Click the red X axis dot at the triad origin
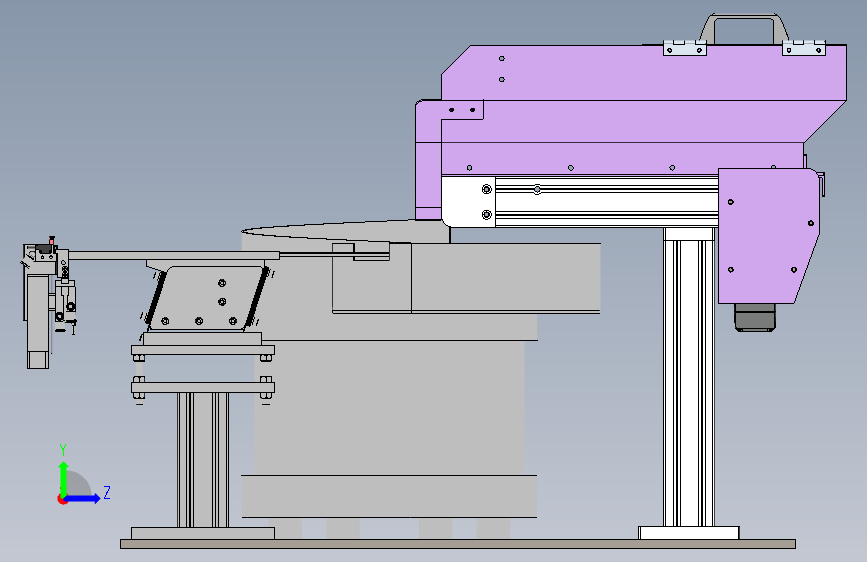Viewport: 867px width, 562px height. coord(61,499)
